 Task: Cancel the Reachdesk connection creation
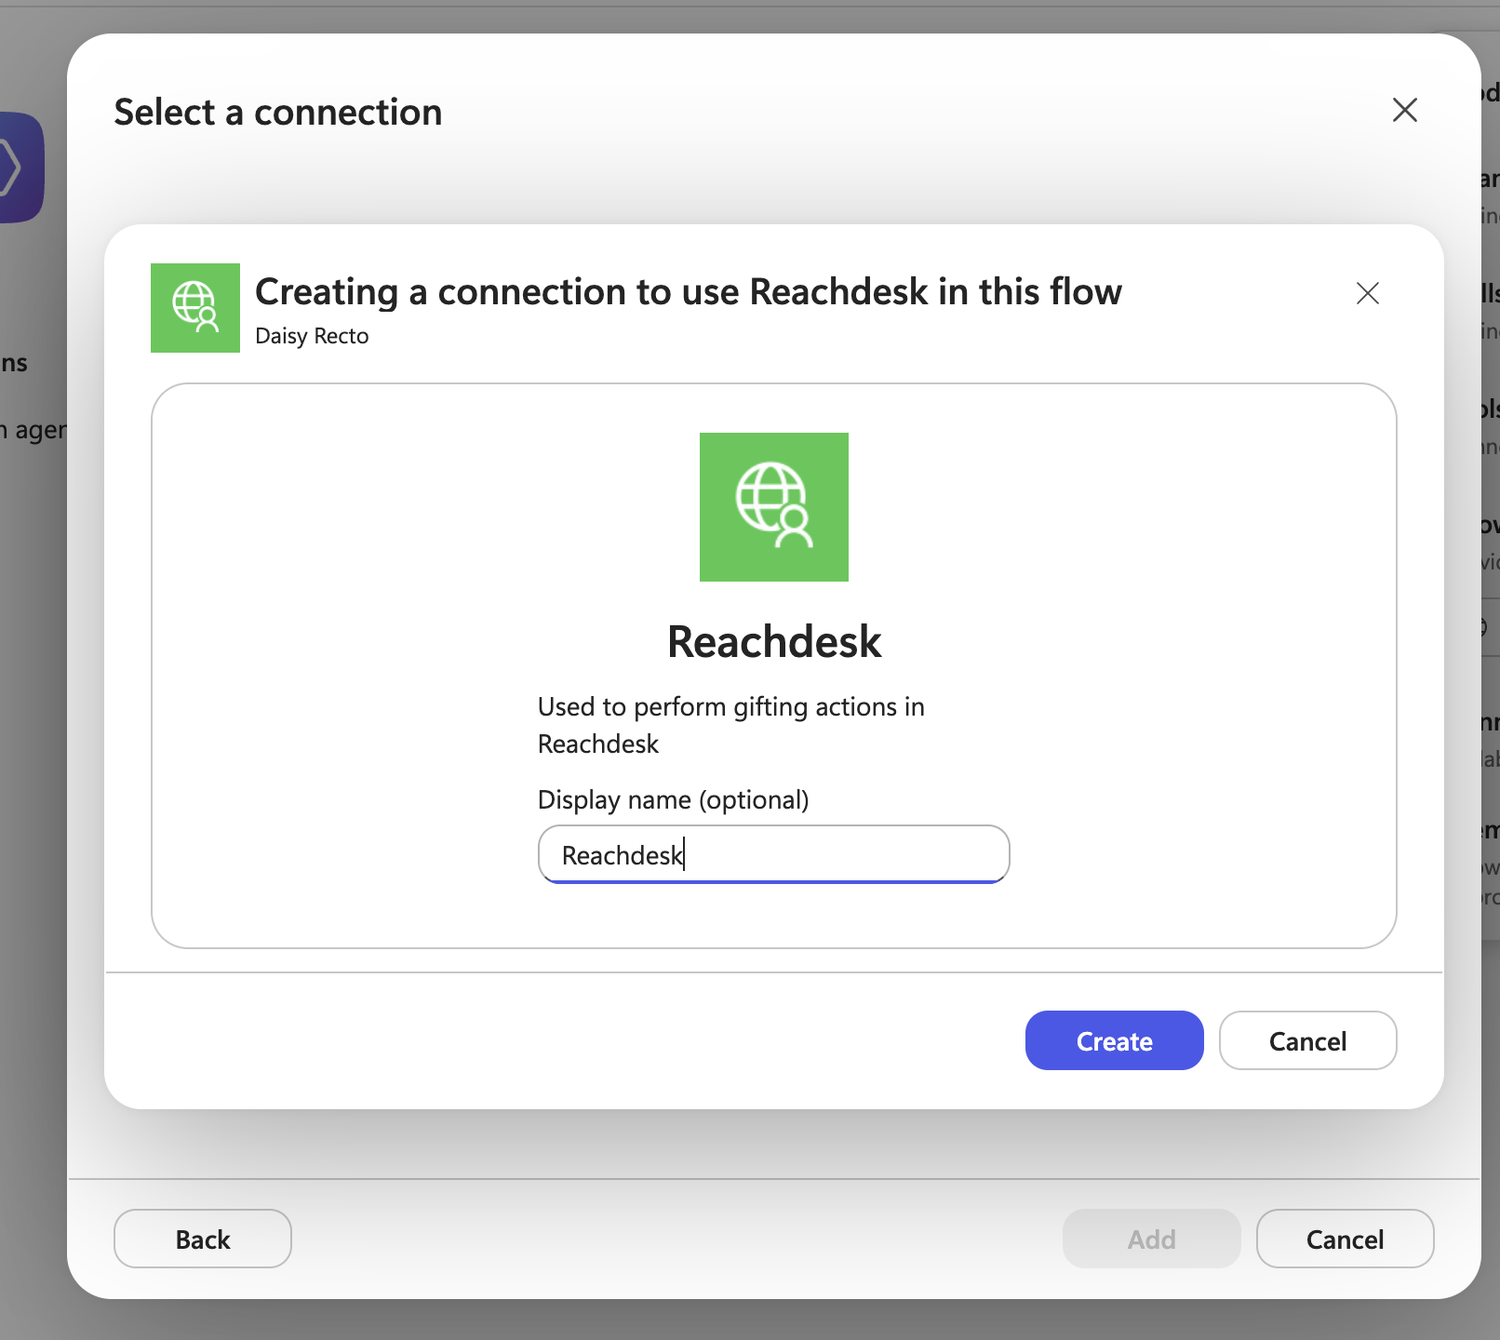click(x=1307, y=1040)
